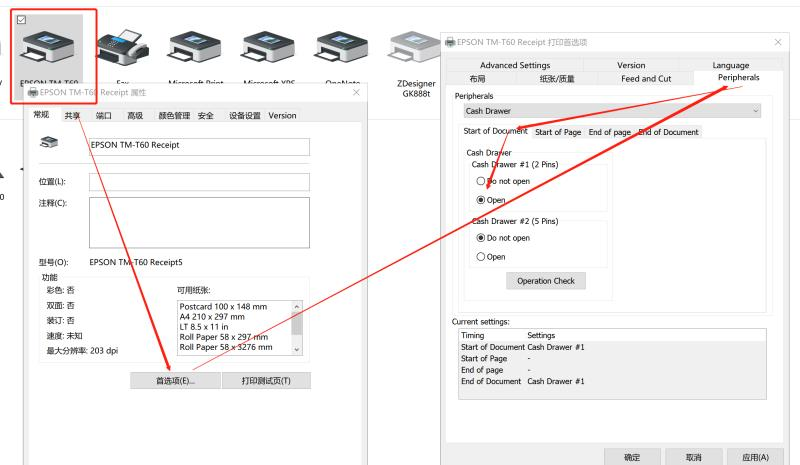Click the 位置(L) input field
The width and height of the screenshot is (800, 465).
(199, 182)
